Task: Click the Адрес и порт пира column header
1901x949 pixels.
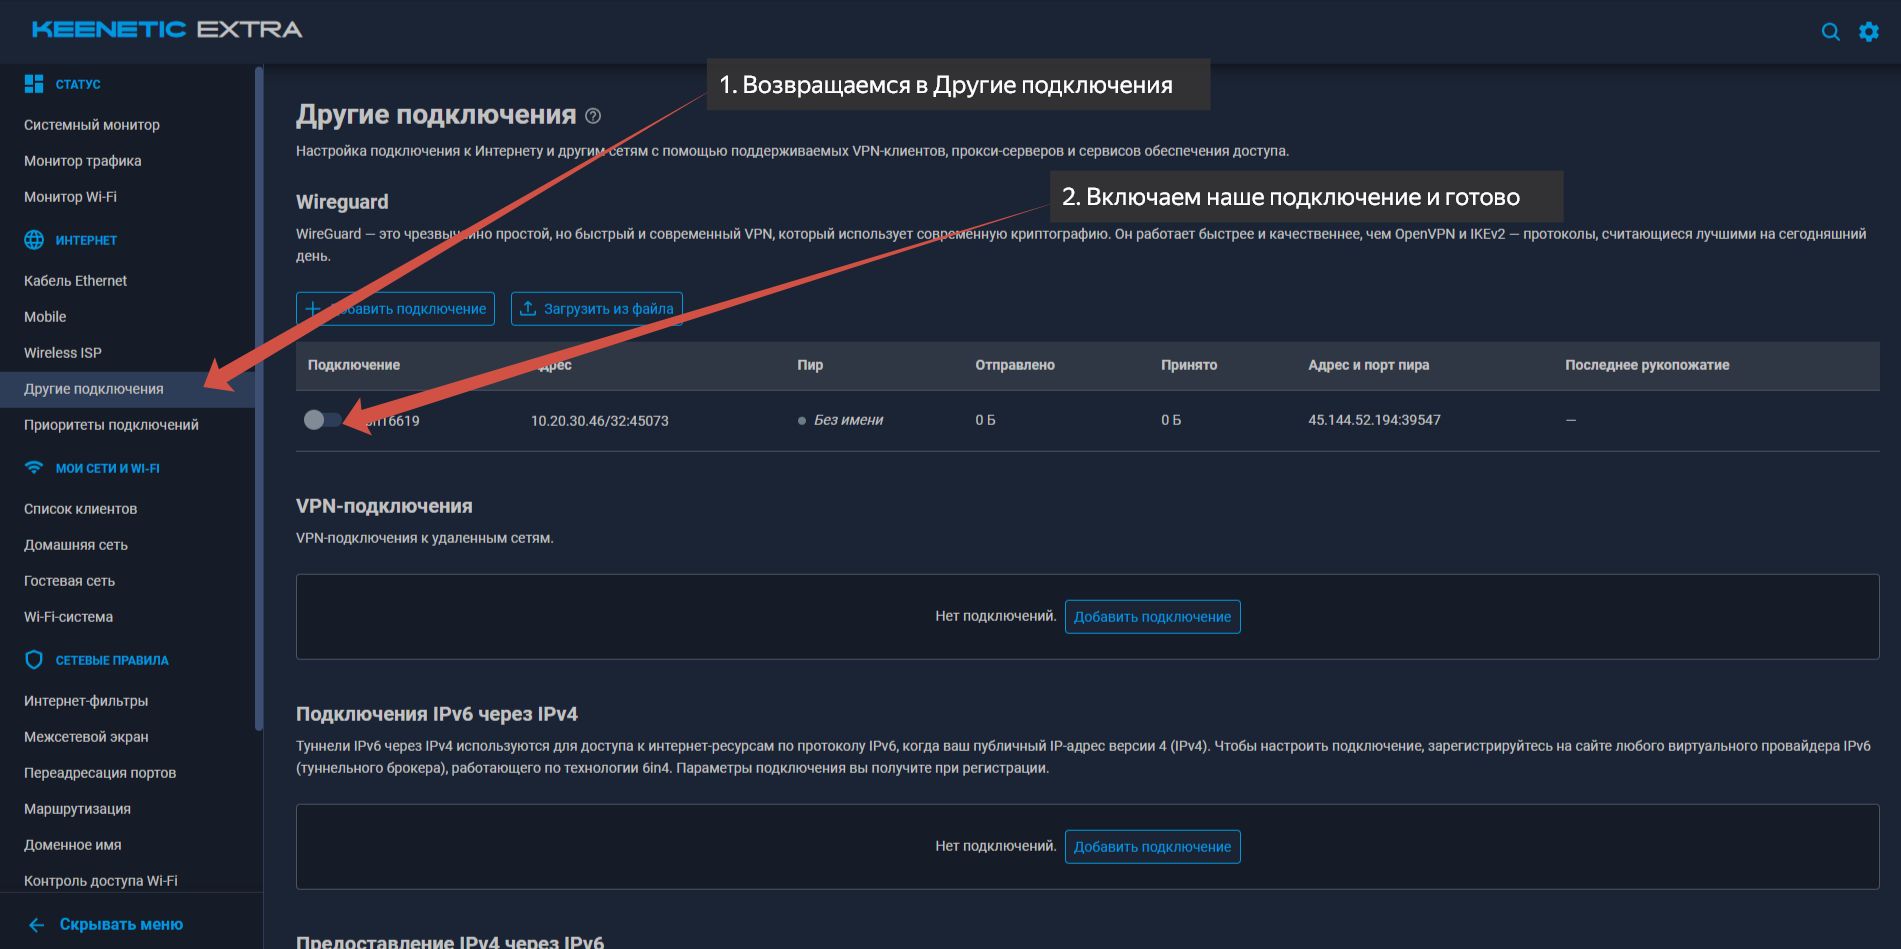Action: click(x=1369, y=365)
